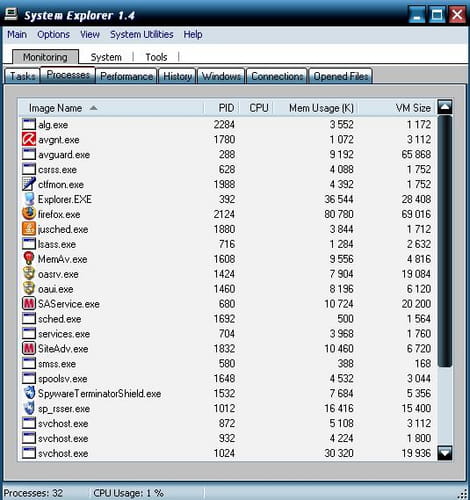Click the McAfee SiteAdv.exe icon
This screenshot has width=470, height=500.
click(29, 348)
